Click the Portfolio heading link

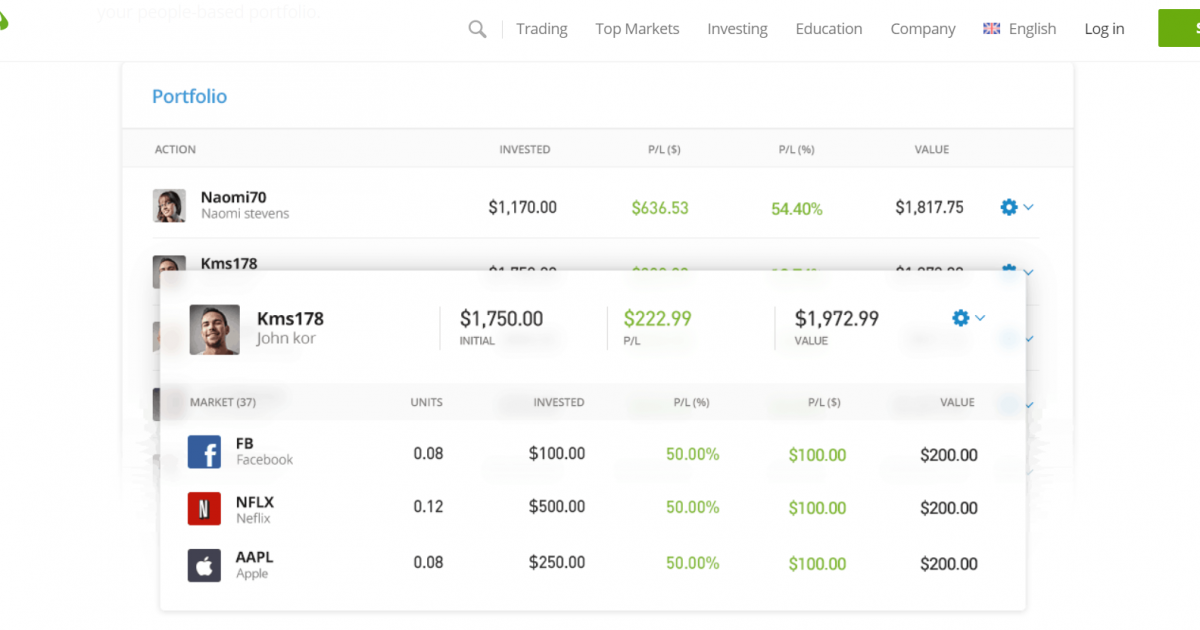(189, 96)
